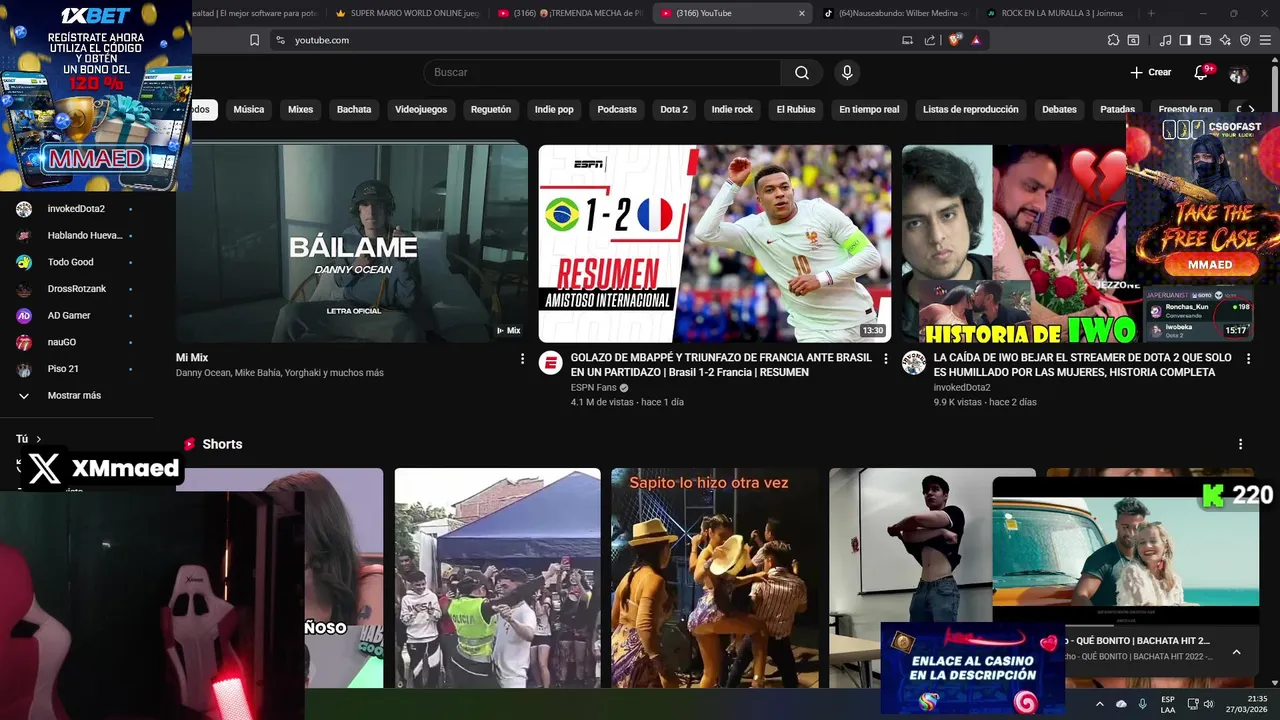Select the Debates filter chip
1280x720 pixels.
click(x=1059, y=109)
